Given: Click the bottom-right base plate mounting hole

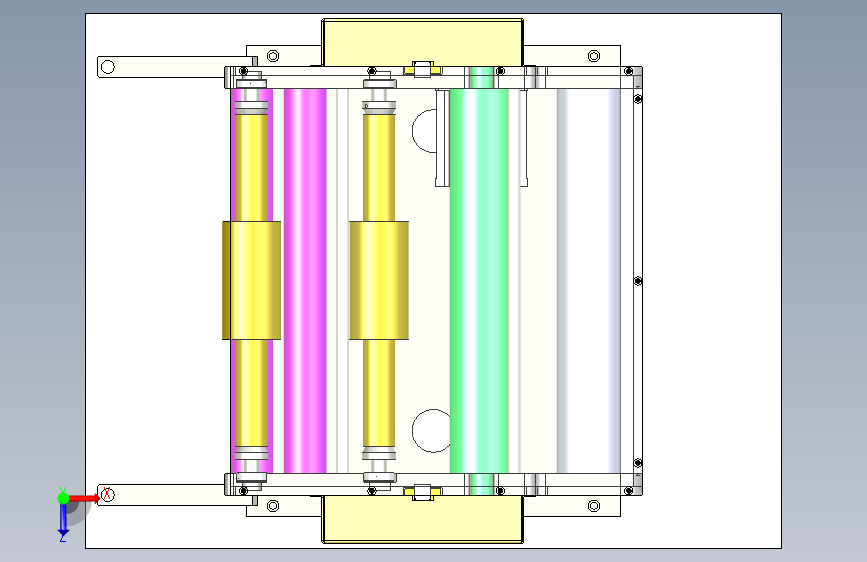Looking at the screenshot, I should pos(594,506).
